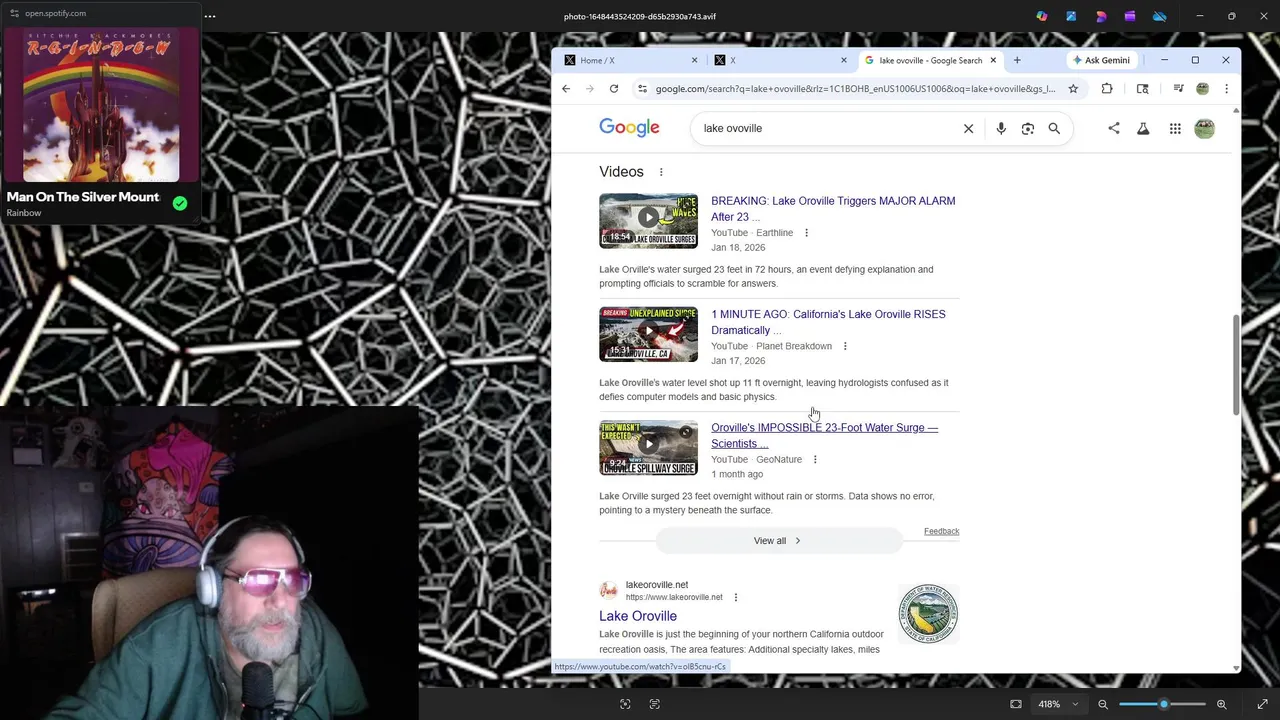
Task: Open the Search Labs flask icon
Action: click(1143, 128)
